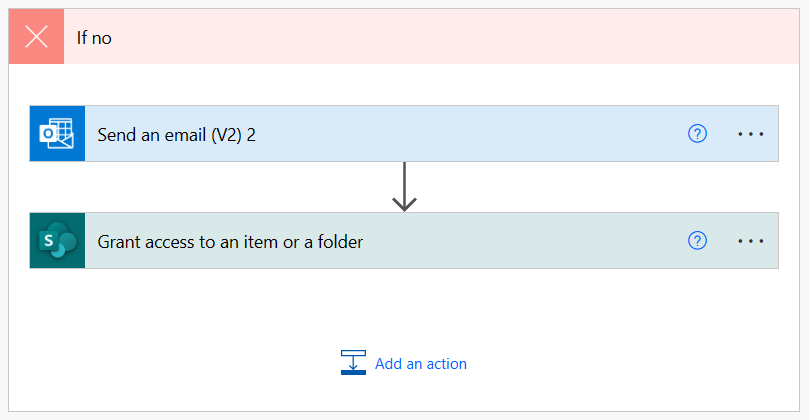Open ellipsis menu for Send an email (V2) 2
Screen dimensions: 809x420
(x=751, y=134)
